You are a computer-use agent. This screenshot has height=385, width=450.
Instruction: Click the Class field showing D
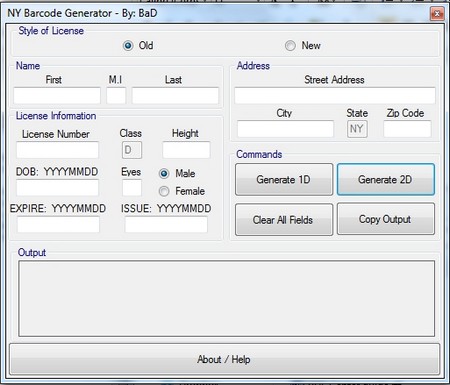(132, 150)
